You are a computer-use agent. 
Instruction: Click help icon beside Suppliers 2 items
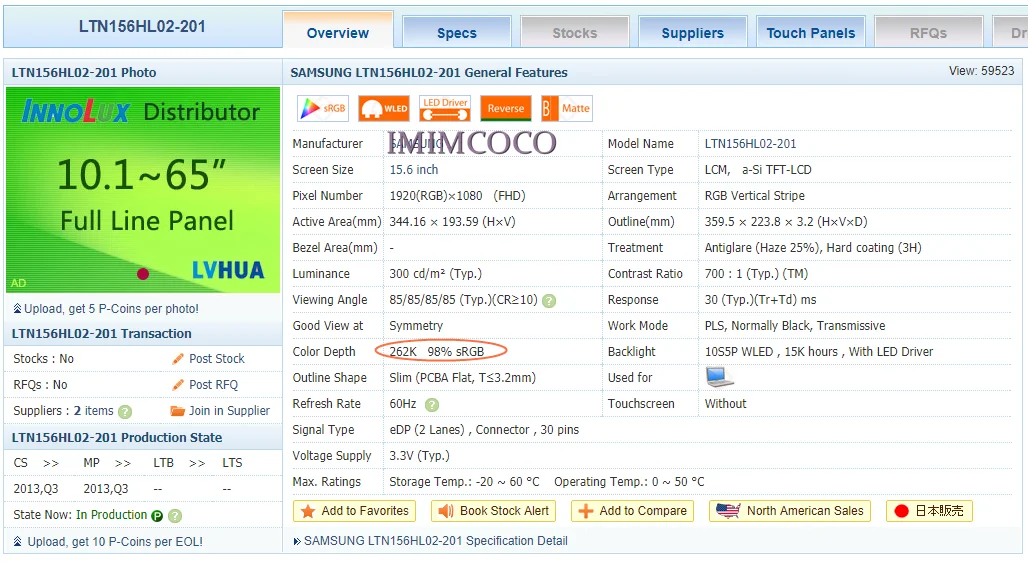(125, 412)
